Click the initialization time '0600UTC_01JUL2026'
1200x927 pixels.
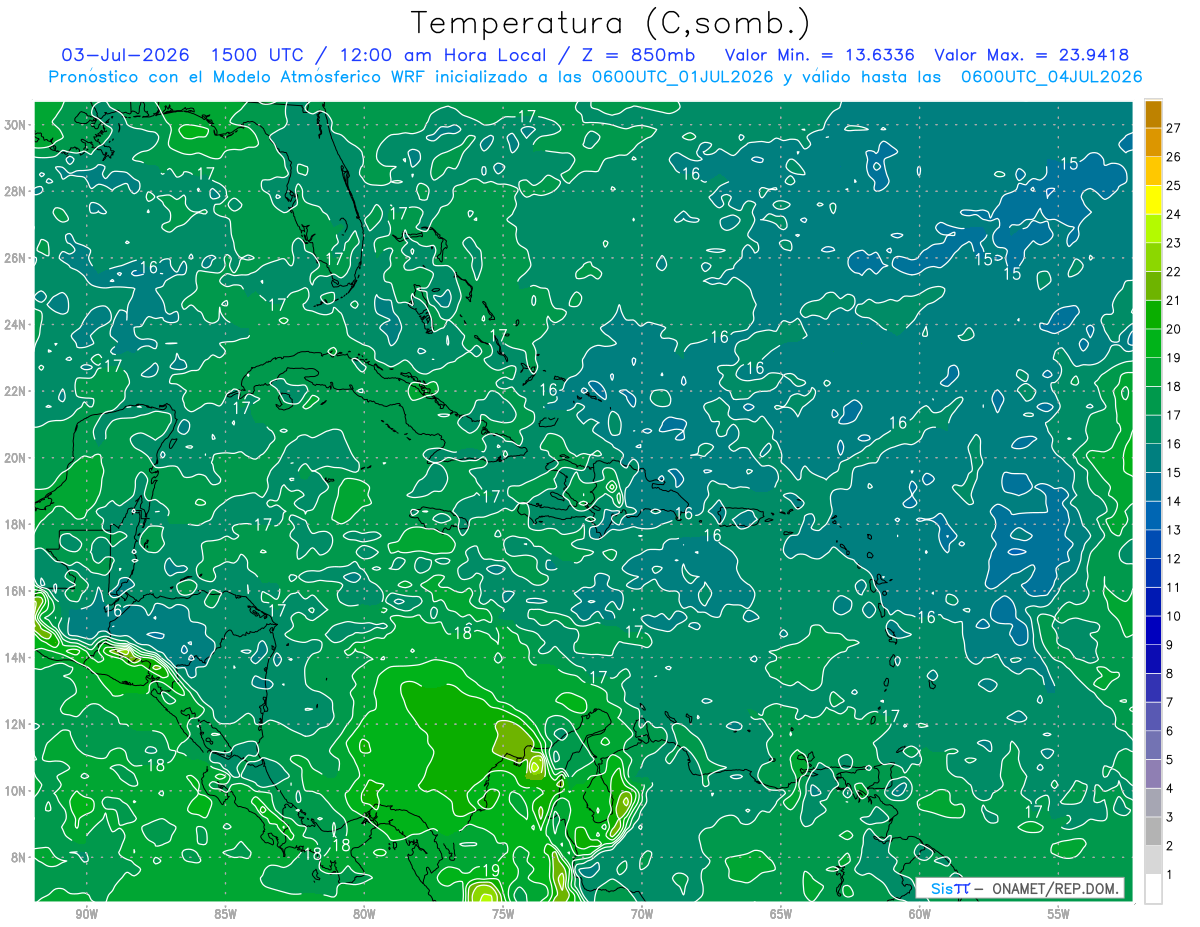(x=681, y=77)
